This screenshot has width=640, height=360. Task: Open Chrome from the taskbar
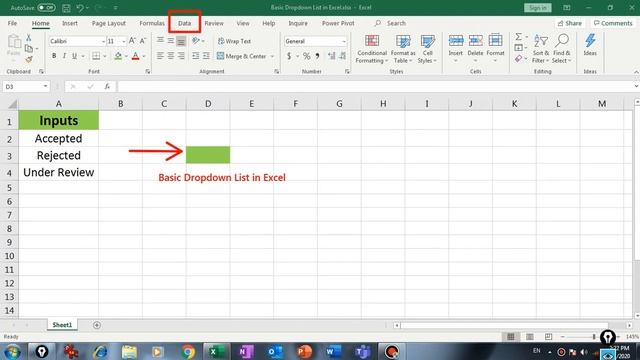coord(188,351)
